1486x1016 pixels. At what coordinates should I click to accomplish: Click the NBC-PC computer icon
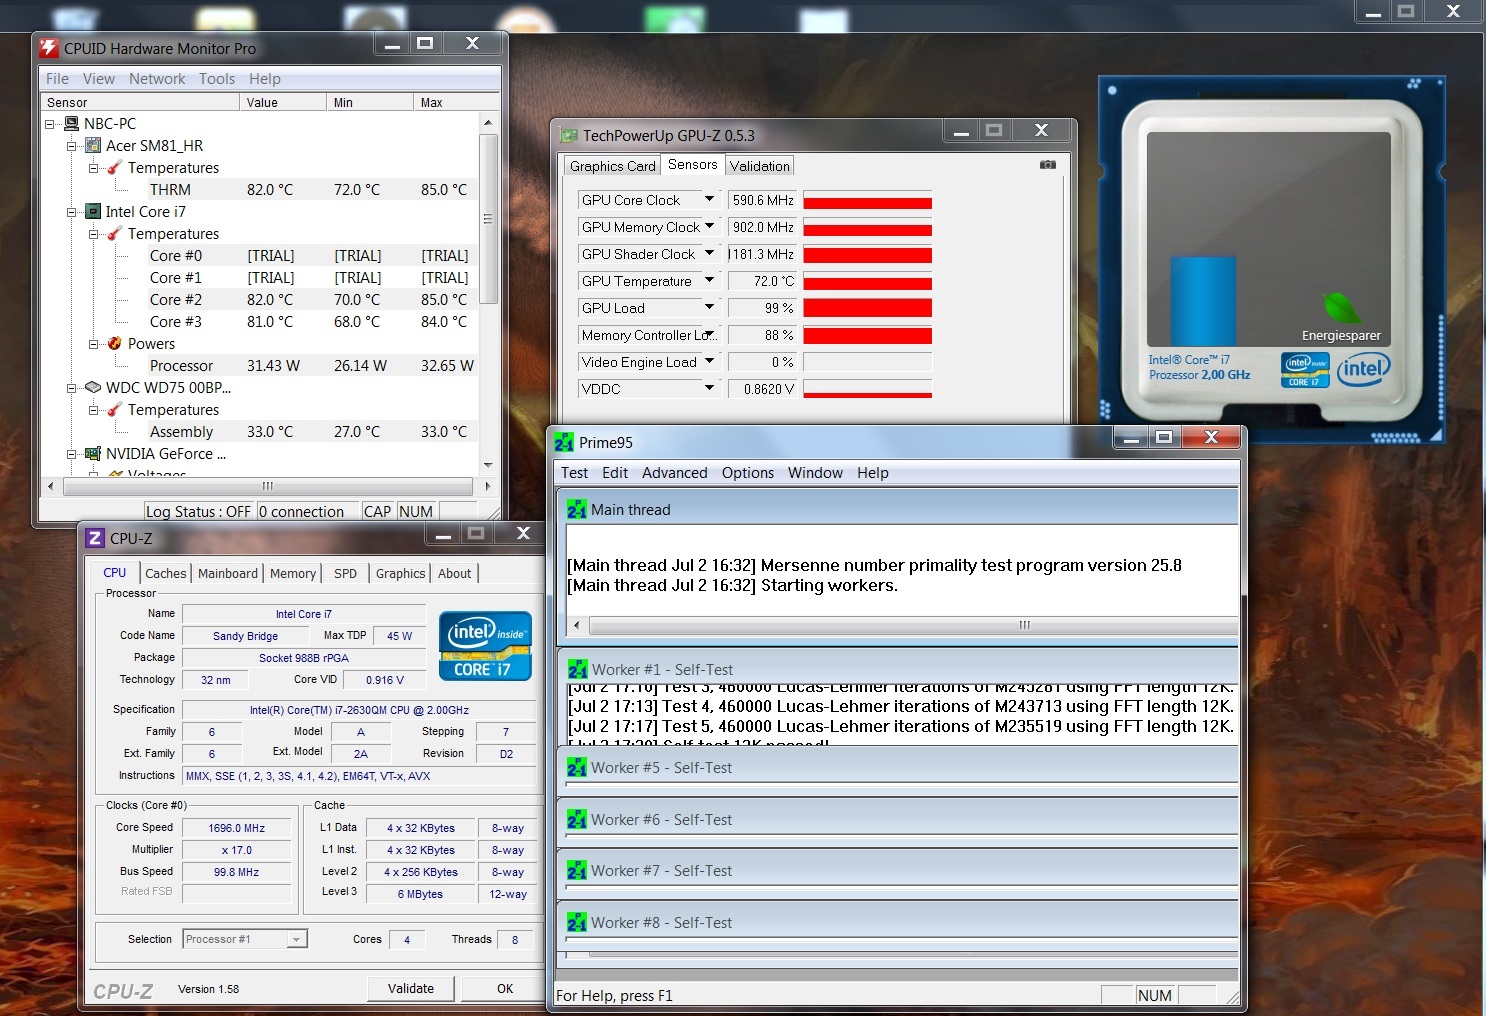coord(72,123)
